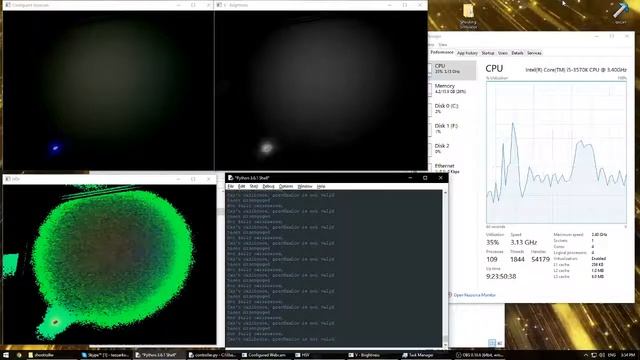
Task: Select Disk 2 in the sidebar
Action: [452, 149]
